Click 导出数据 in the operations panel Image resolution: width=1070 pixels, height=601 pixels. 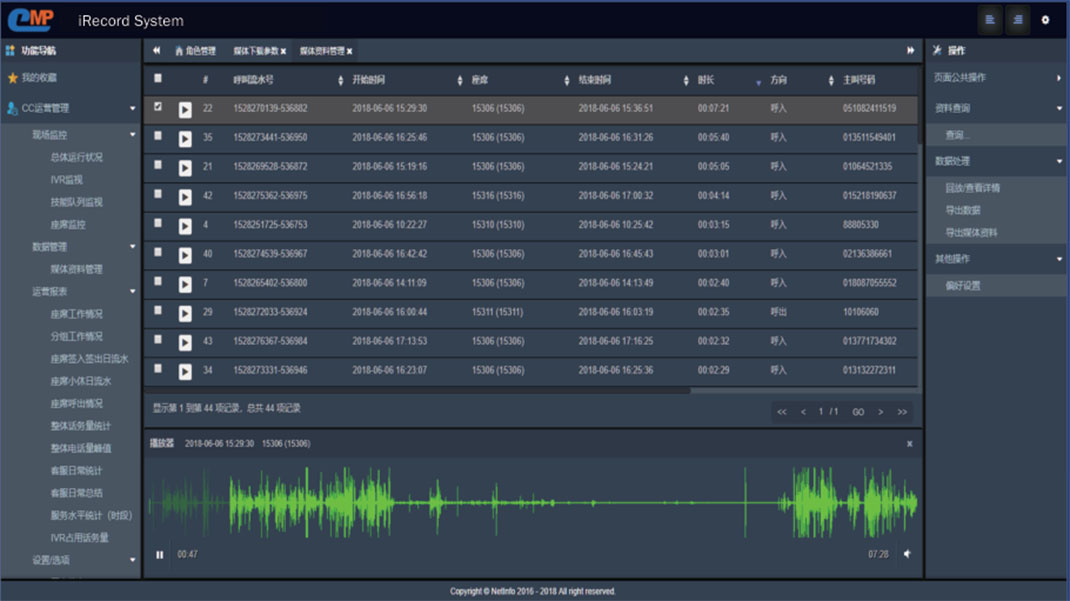tap(963, 210)
